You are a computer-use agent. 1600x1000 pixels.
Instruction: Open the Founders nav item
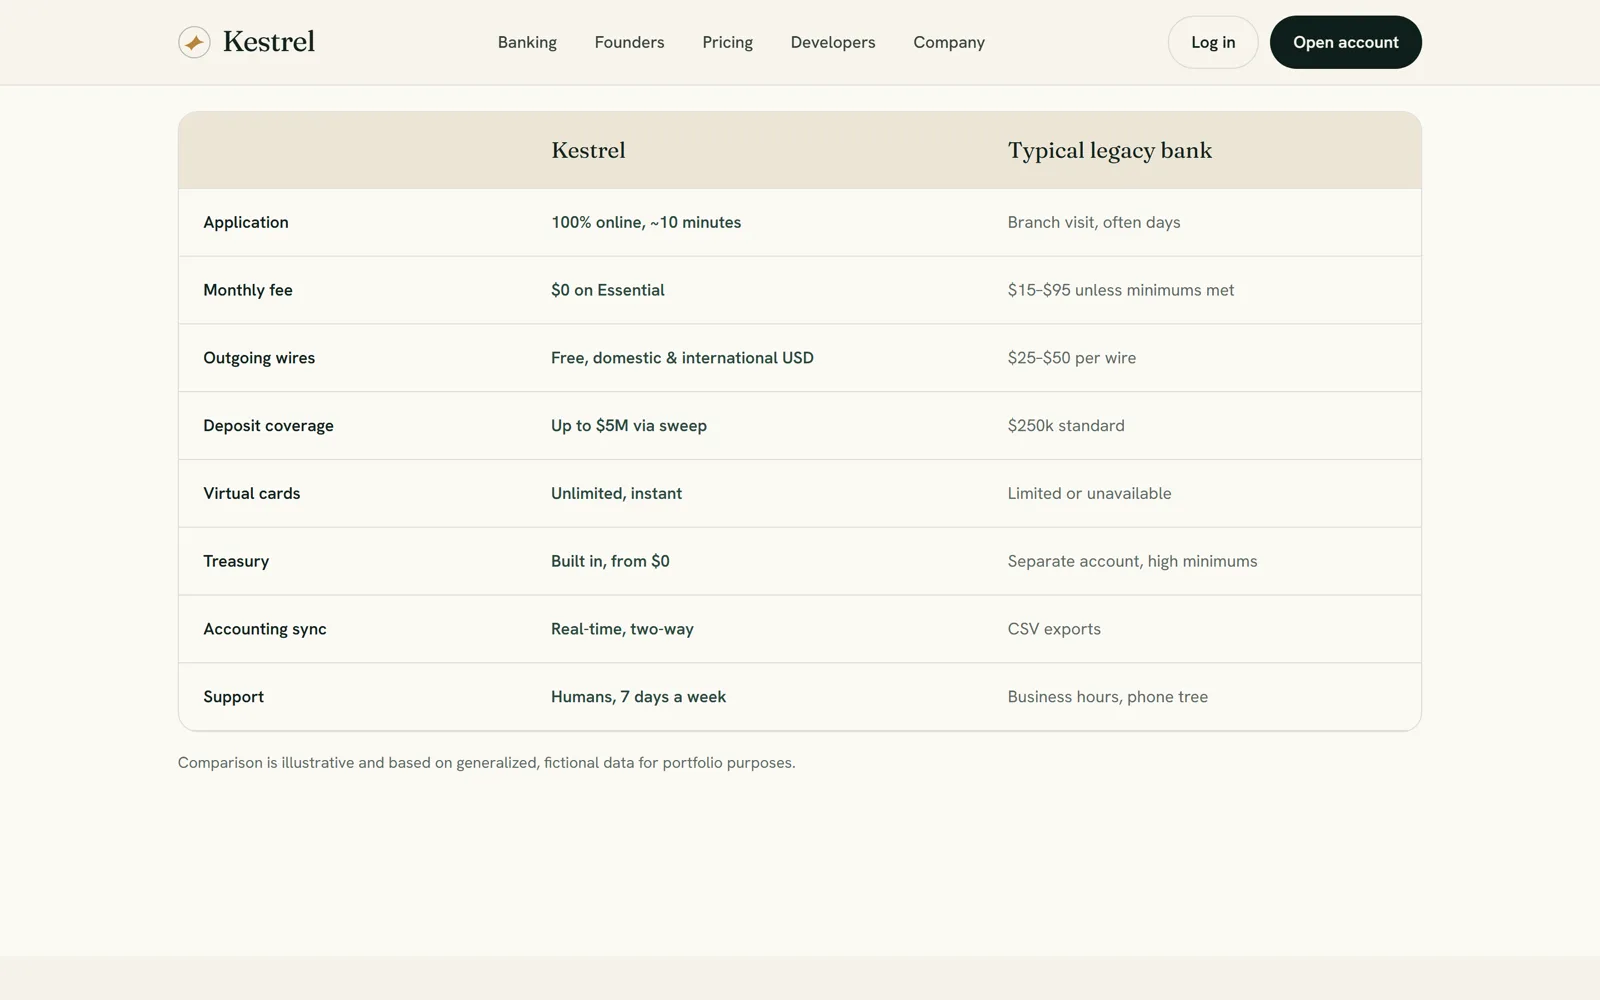[x=629, y=42]
